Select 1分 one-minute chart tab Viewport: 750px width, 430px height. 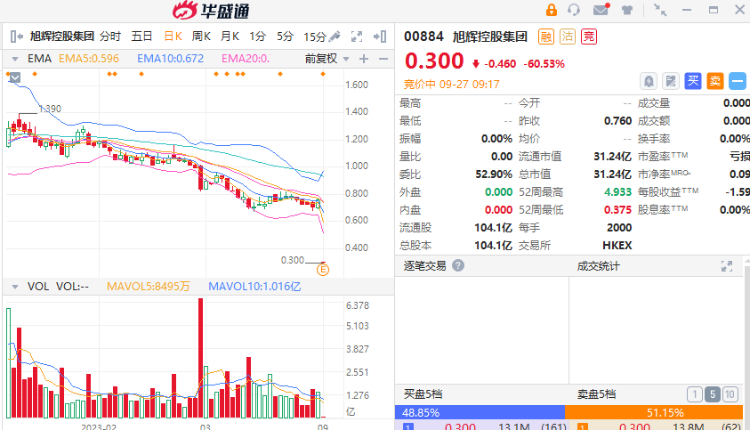click(257, 36)
